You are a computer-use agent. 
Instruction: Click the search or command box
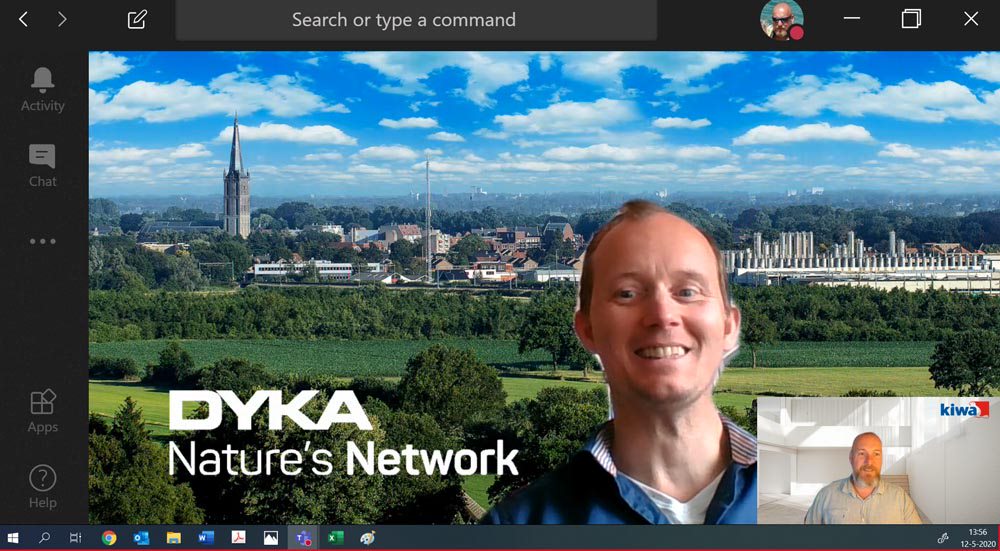click(415, 20)
